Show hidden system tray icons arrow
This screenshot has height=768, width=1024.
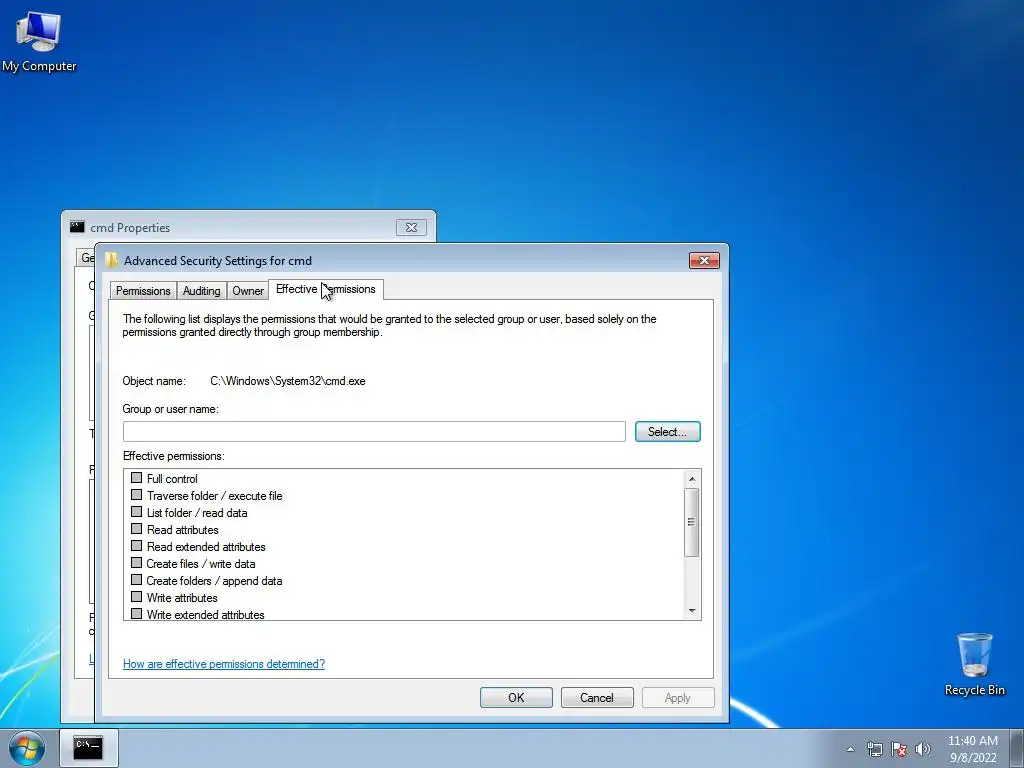tap(850, 749)
